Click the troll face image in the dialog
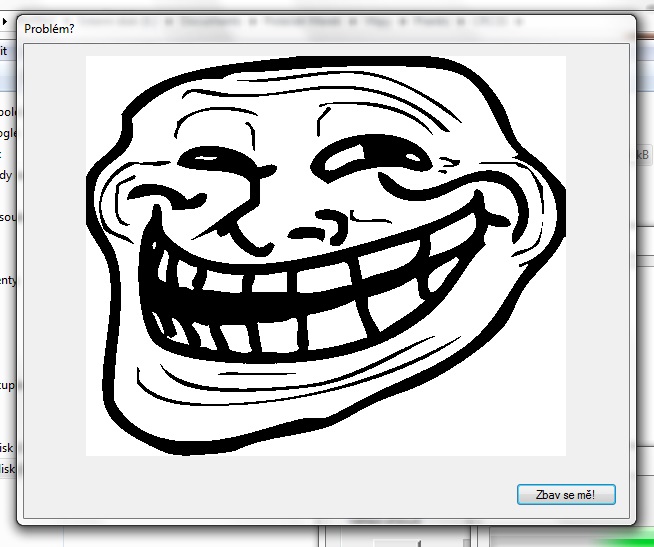654x547 pixels. 326,256
